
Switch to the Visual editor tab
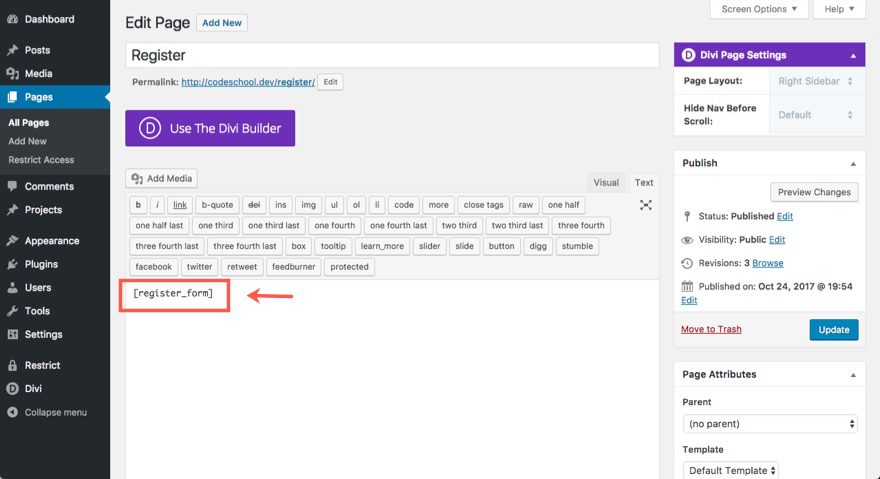606,183
